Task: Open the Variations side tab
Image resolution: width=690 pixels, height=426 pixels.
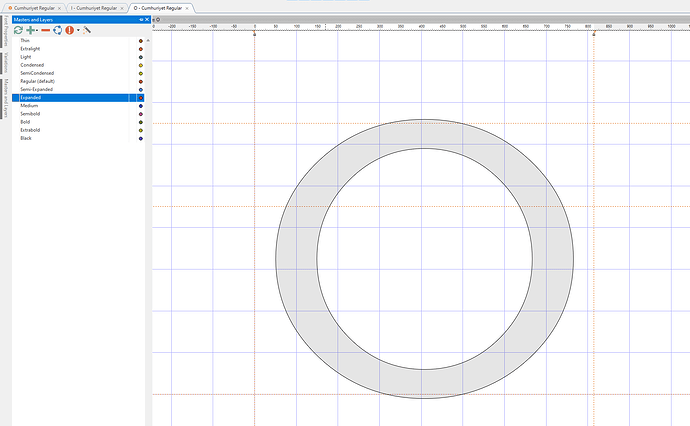Action: [x=4, y=62]
